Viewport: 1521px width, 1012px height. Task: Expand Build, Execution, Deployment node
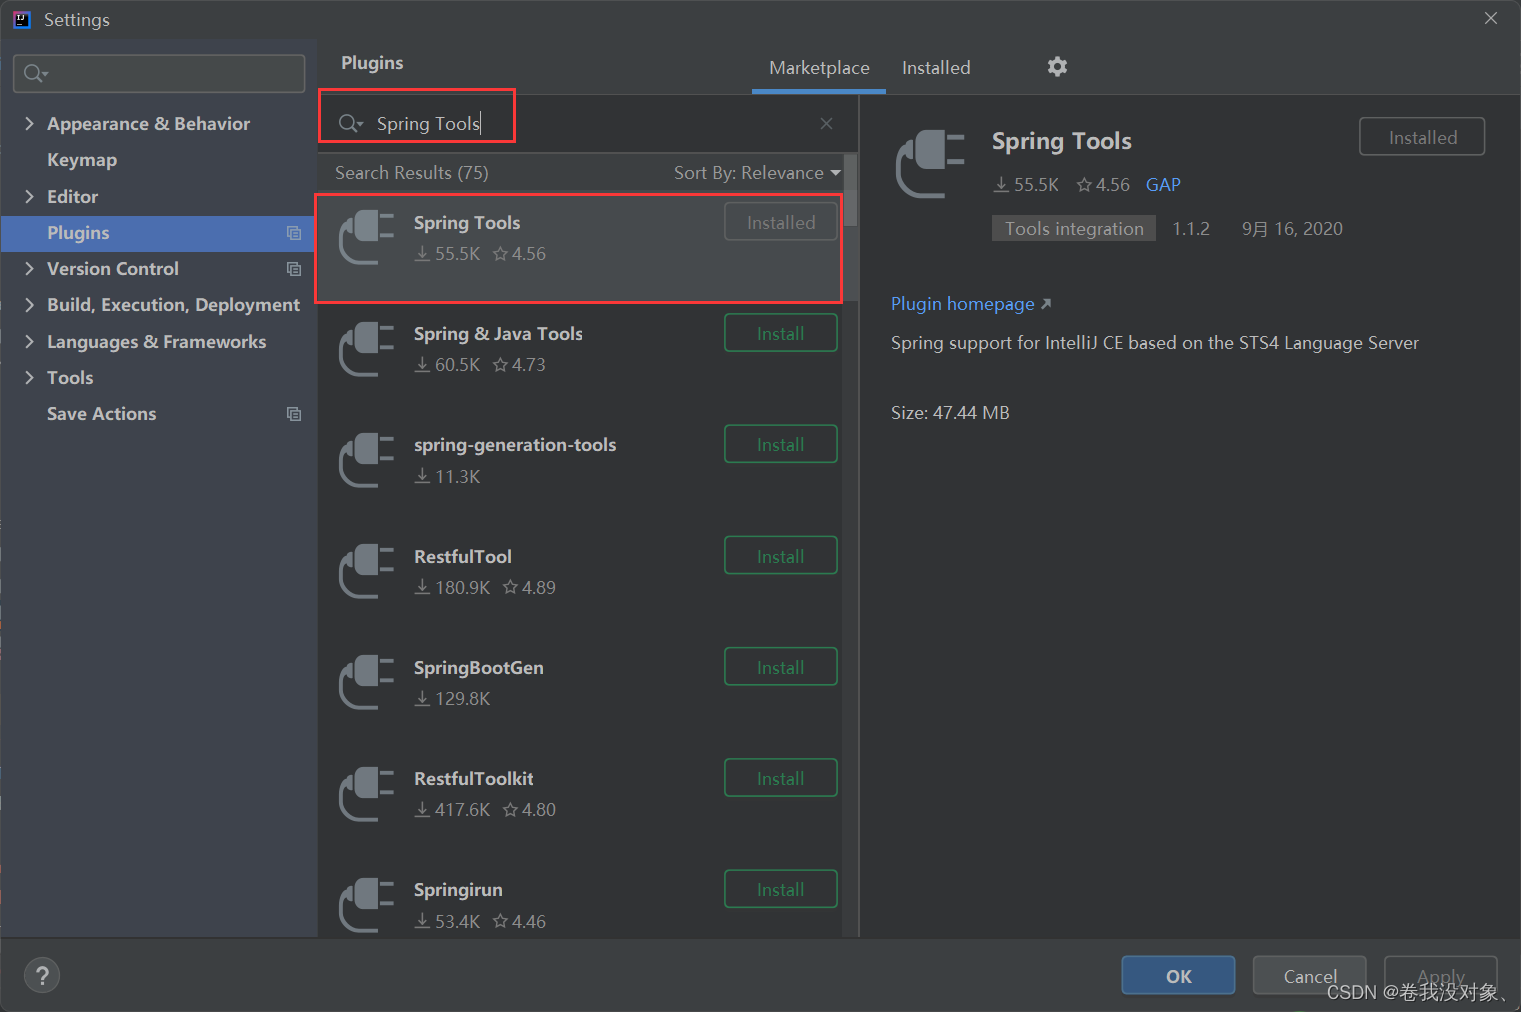[29, 305]
